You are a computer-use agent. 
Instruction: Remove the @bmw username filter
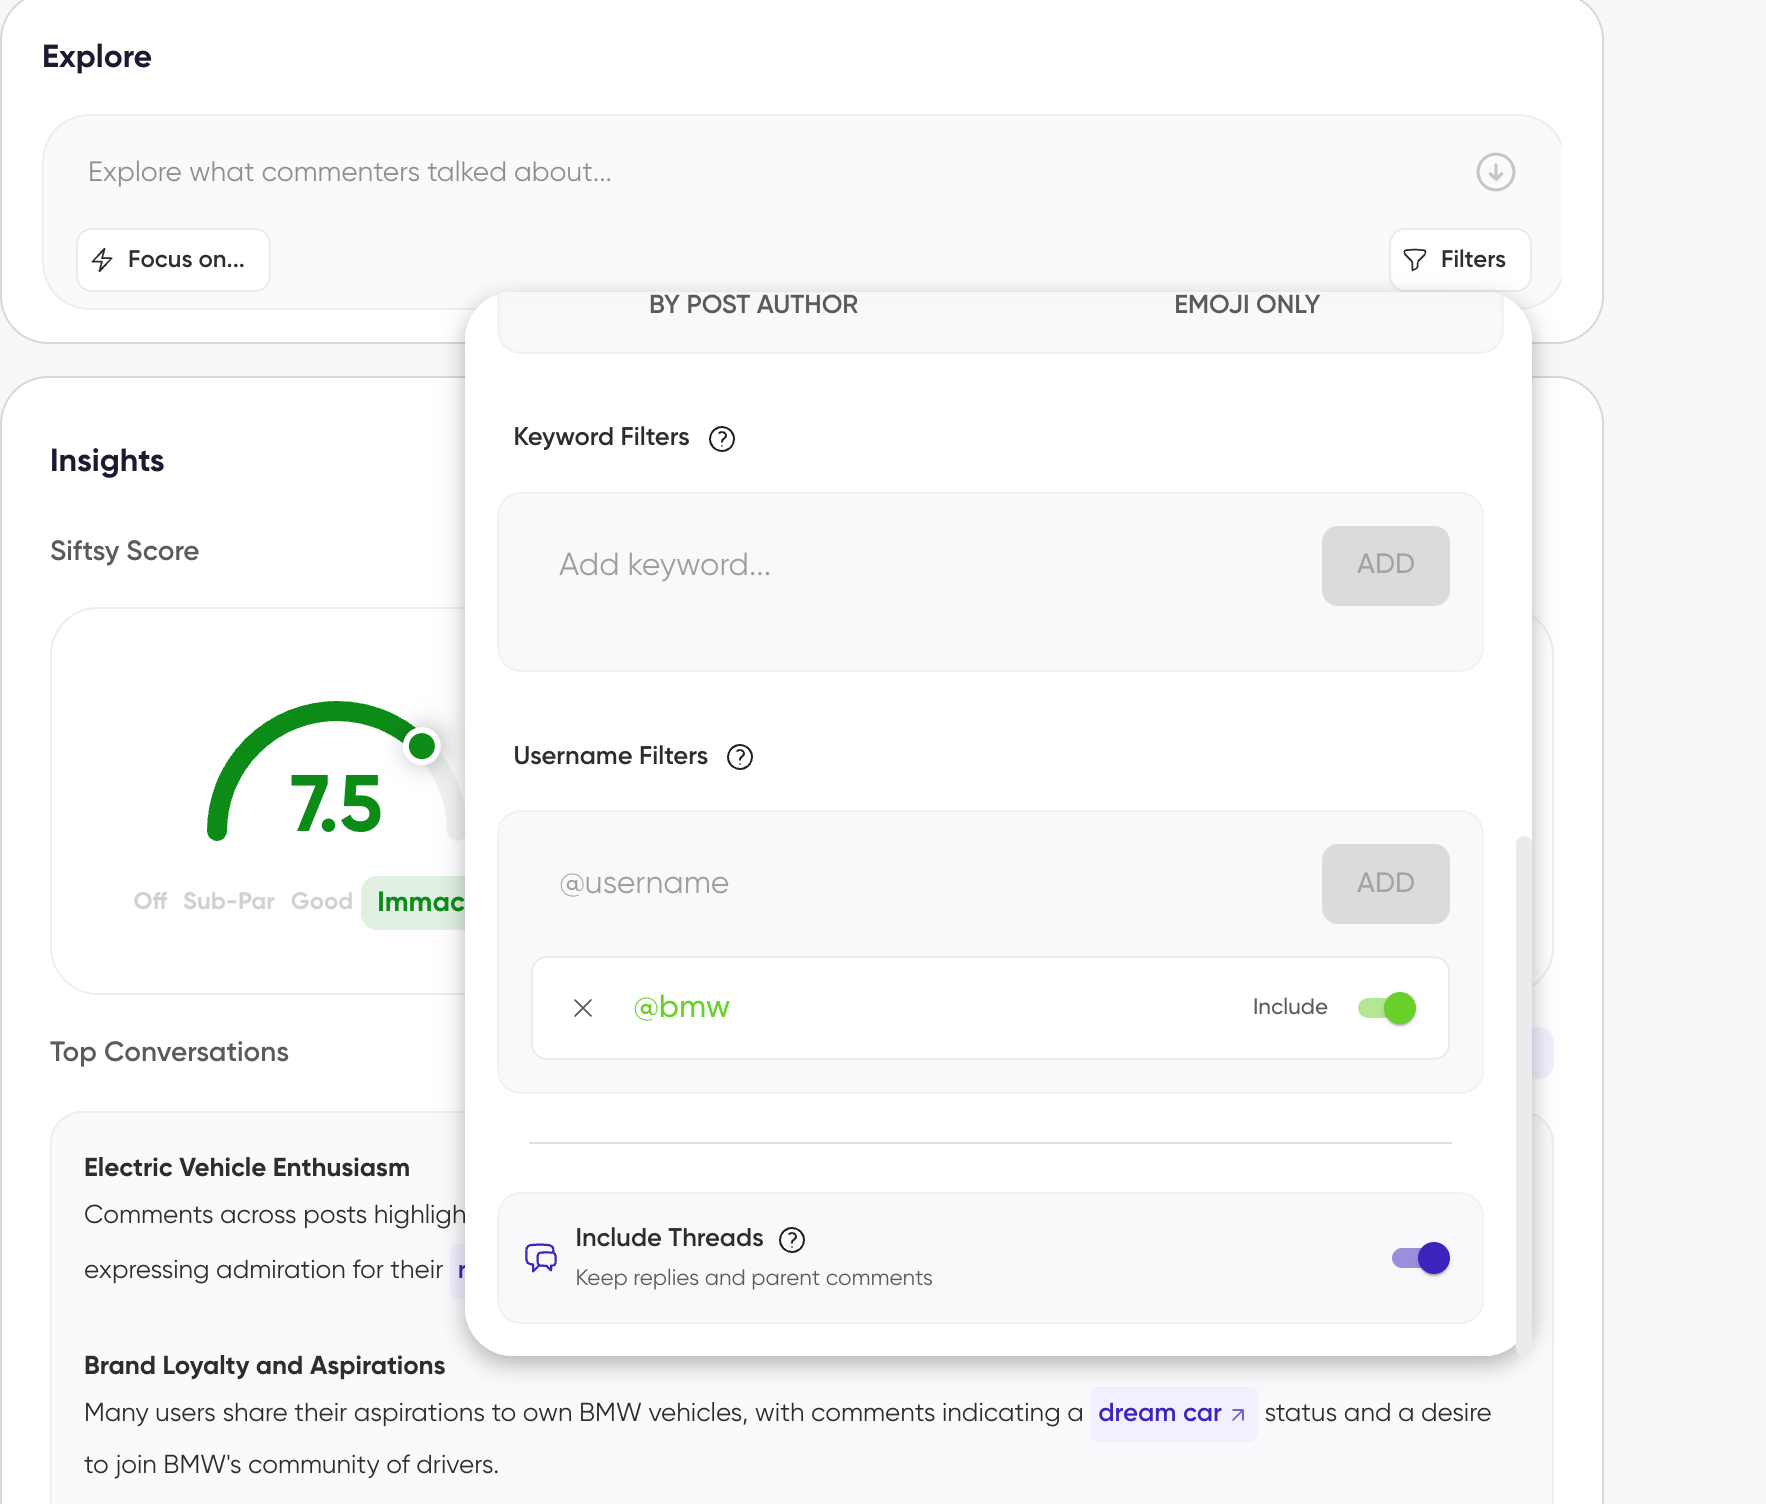coord(583,1008)
